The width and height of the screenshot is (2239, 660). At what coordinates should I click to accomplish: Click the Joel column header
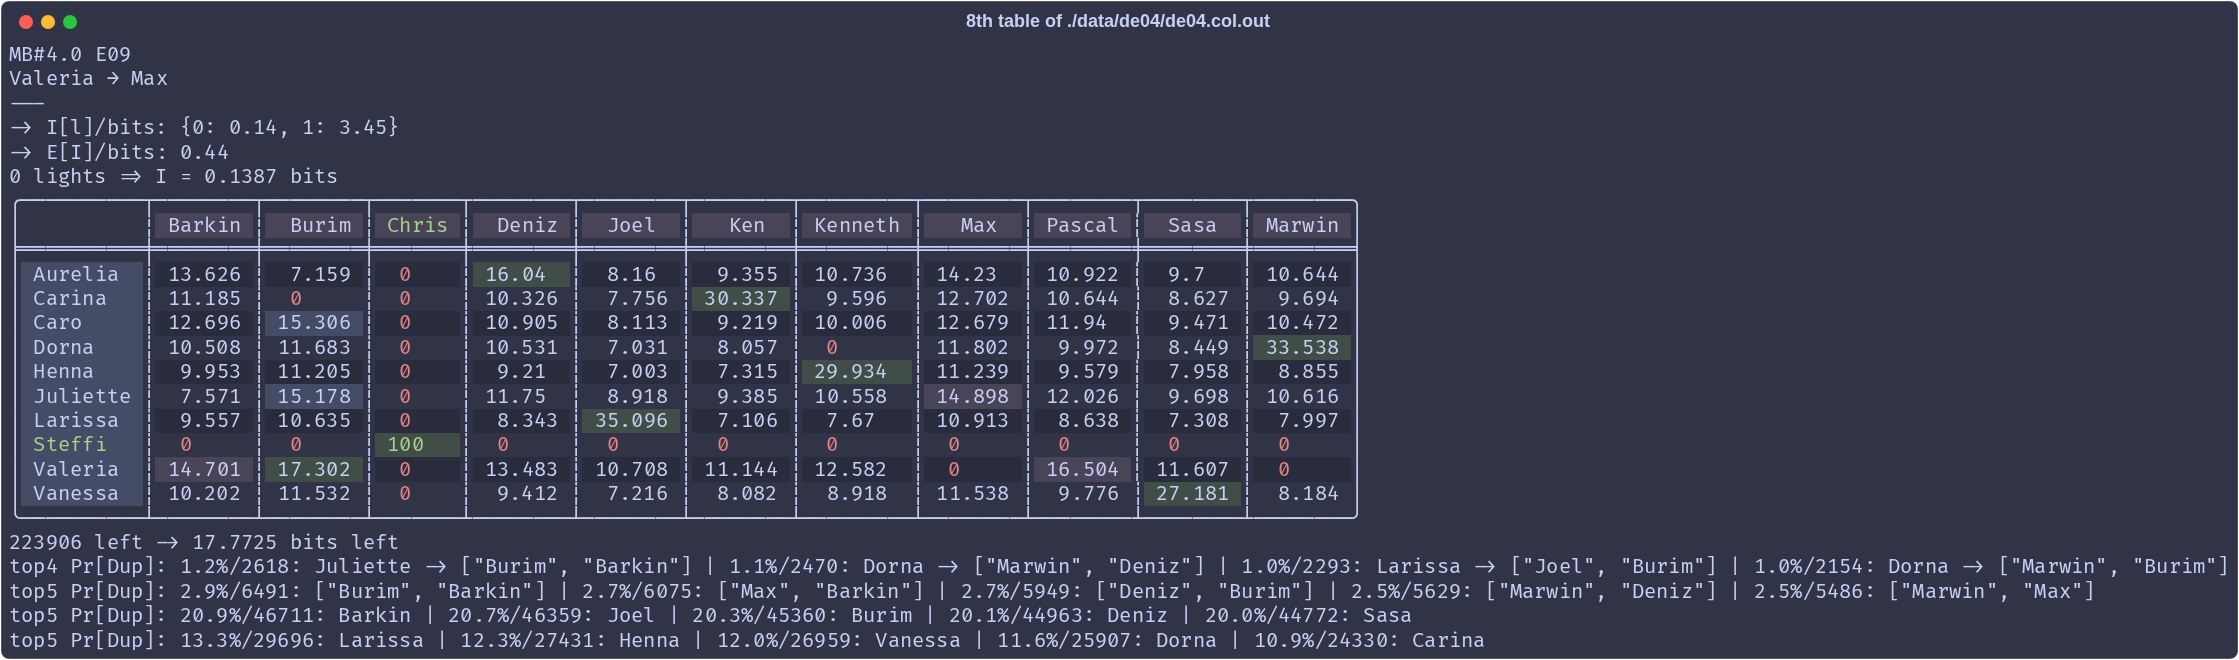pos(631,225)
